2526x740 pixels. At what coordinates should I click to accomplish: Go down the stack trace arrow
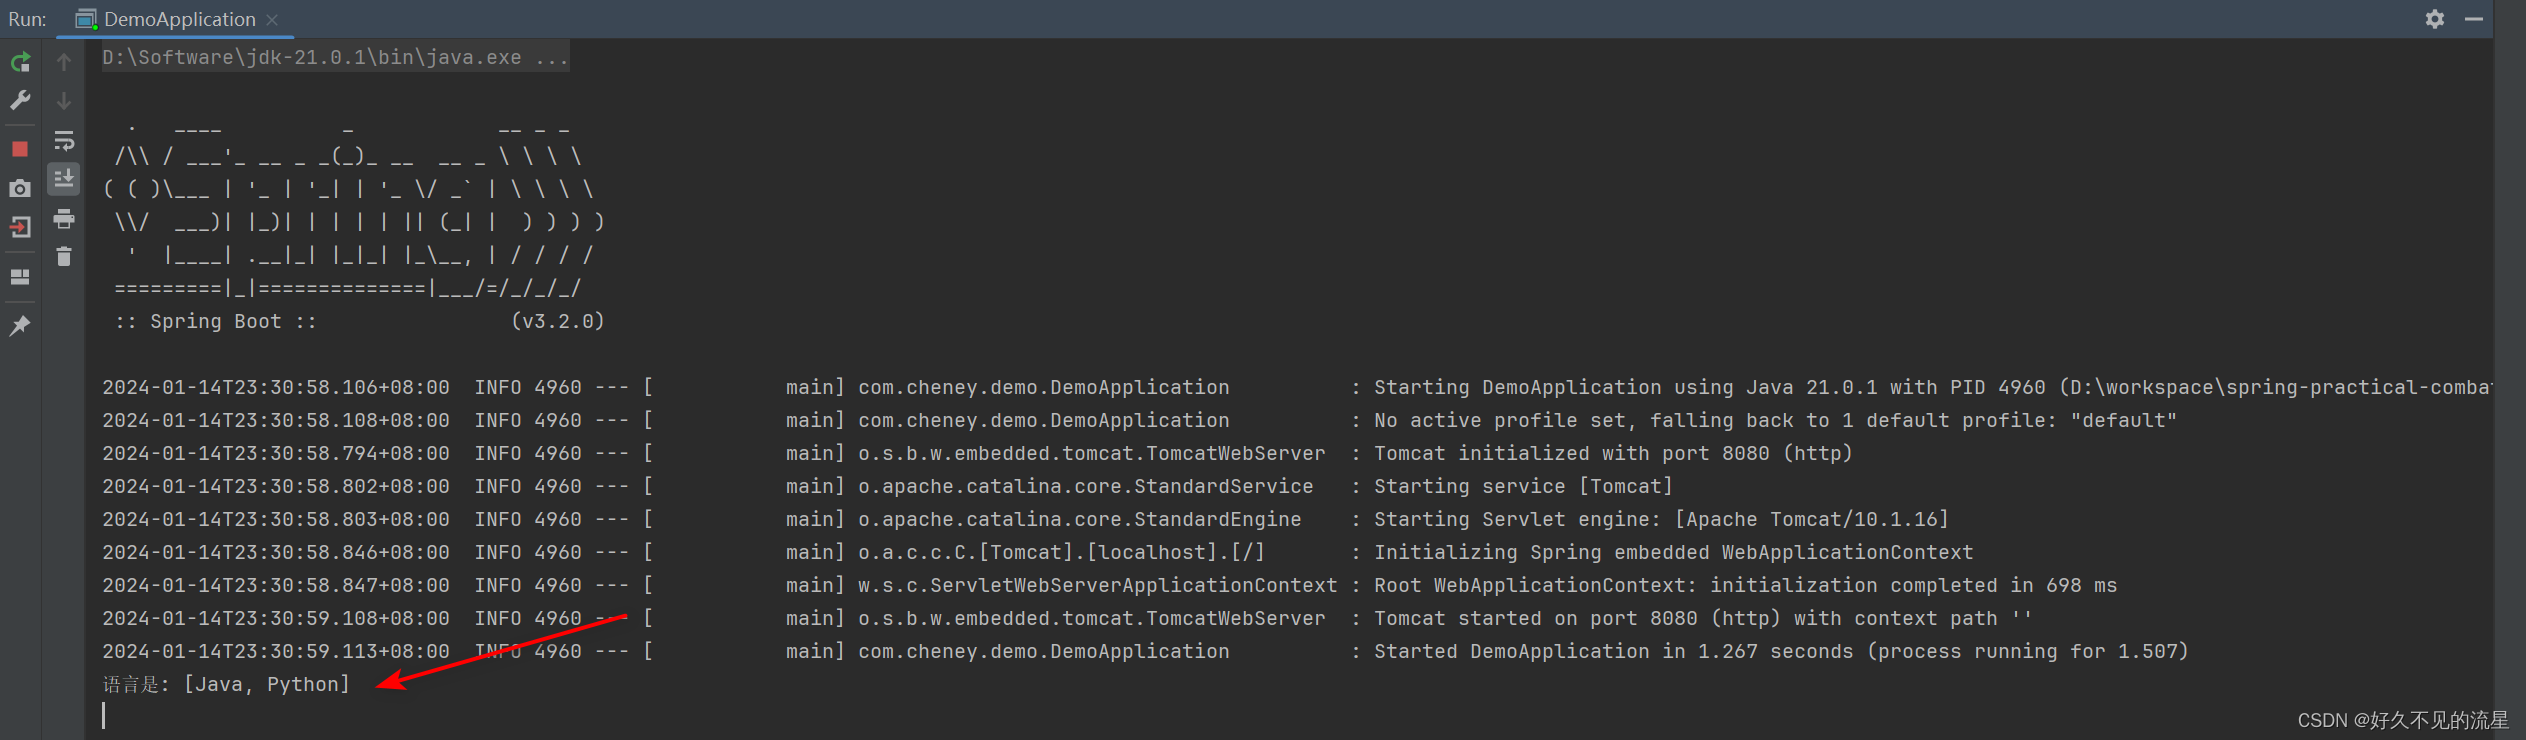pos(64,101)
